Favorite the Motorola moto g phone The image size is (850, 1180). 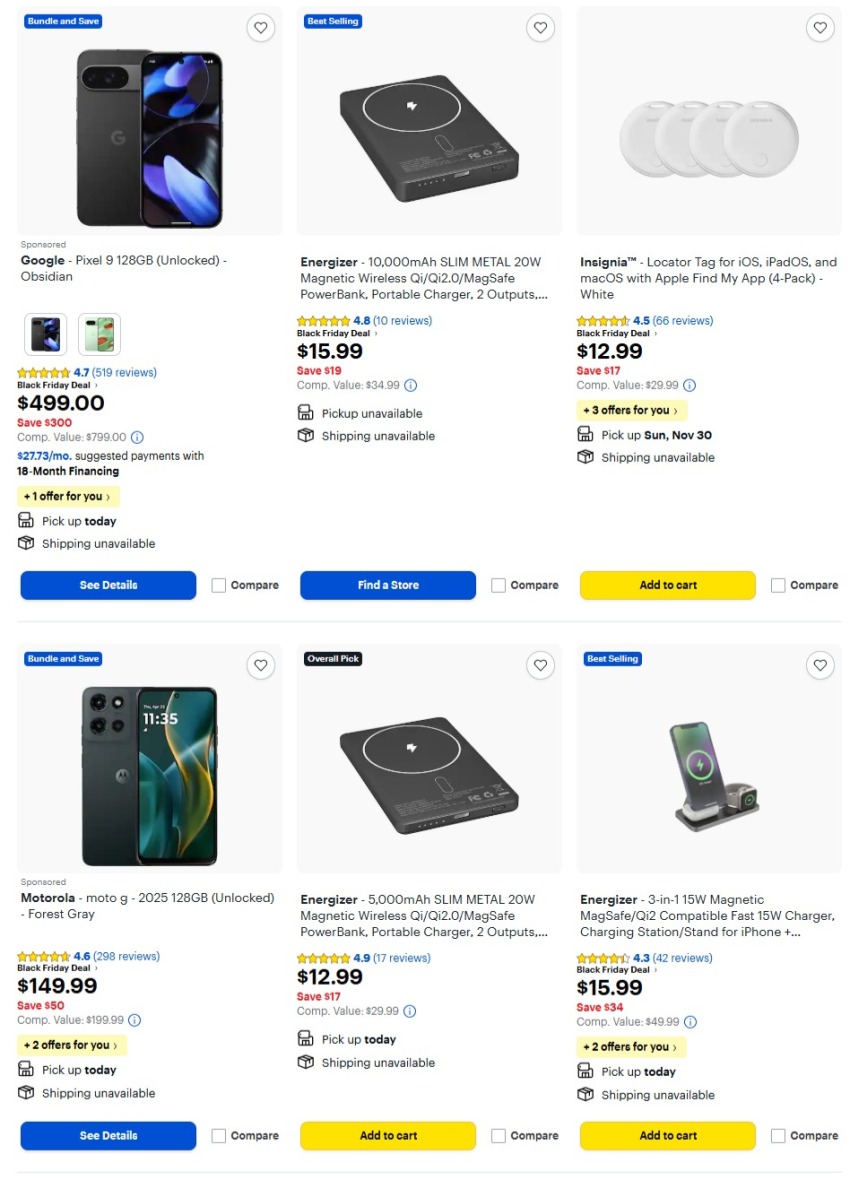(x=261, y=665)
